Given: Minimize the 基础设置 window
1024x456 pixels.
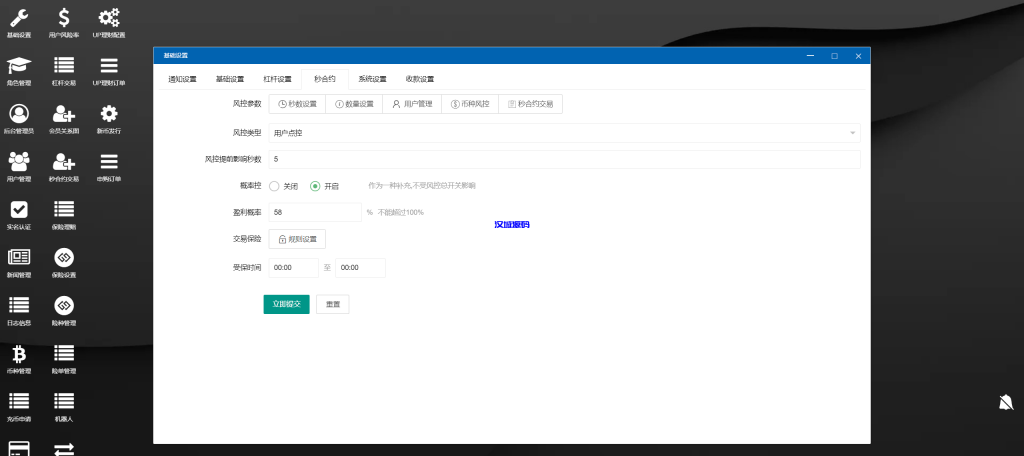Looking at the screenshot, I should [810, 56].
